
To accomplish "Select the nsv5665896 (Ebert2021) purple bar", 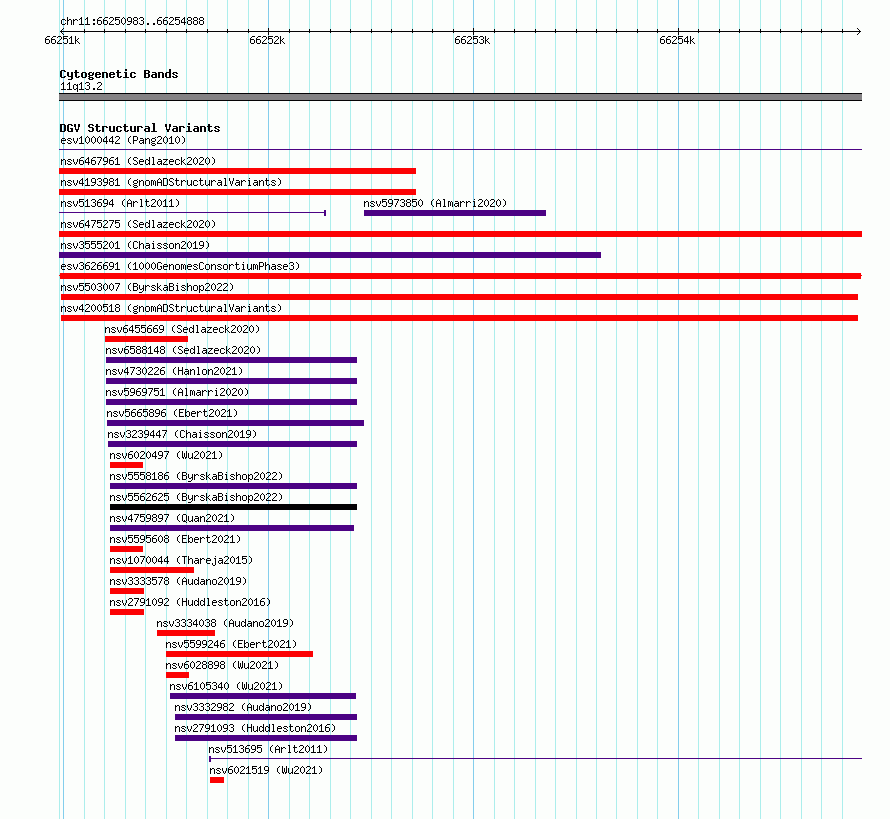I will (x=236, y=423).
